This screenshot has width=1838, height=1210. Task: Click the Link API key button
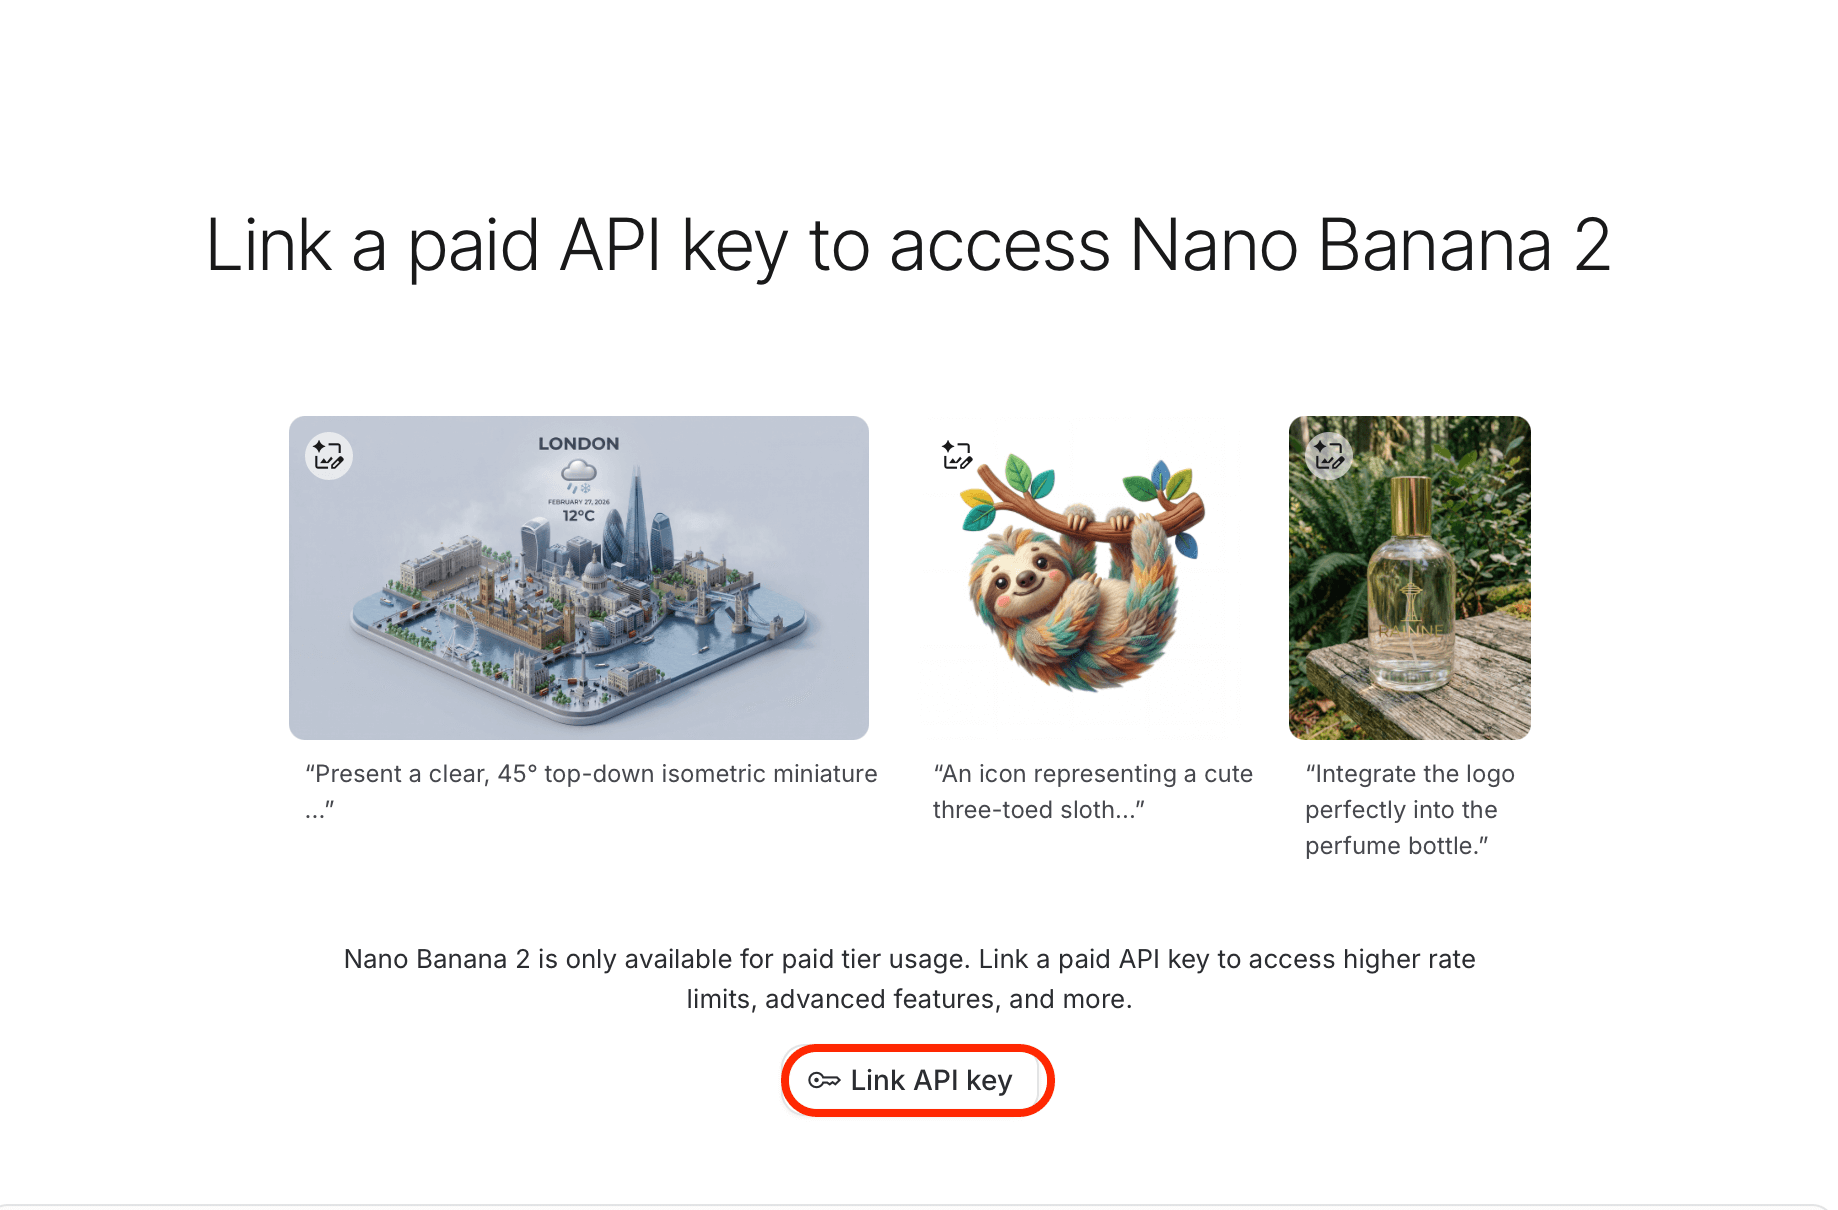click(917, 1080)
